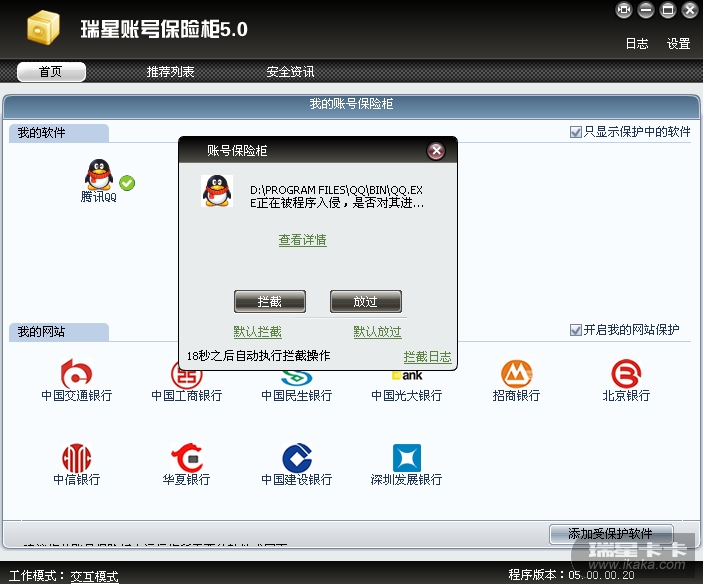Image resolution: width=703 pixels, height=584 pixels.
Task: Maximize the main Rising safe window
Action: (668, 10)
